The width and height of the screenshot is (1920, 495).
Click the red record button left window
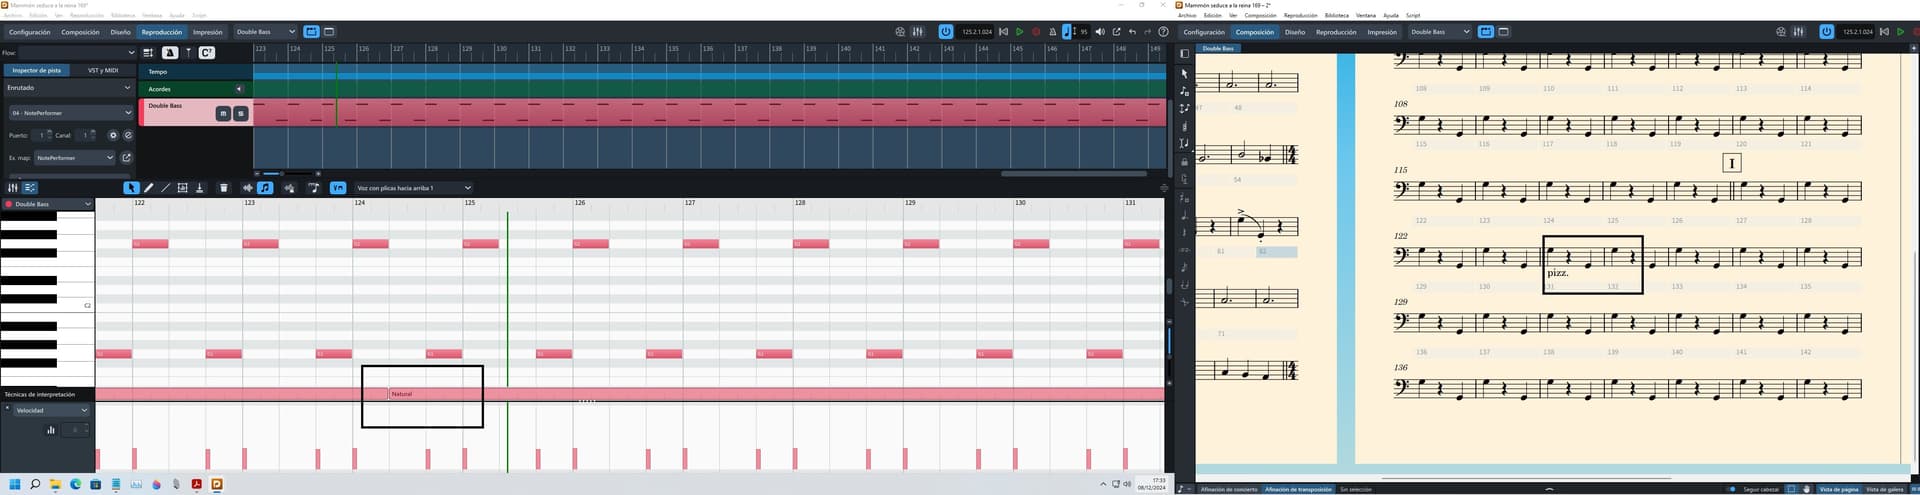point(1036,32)
